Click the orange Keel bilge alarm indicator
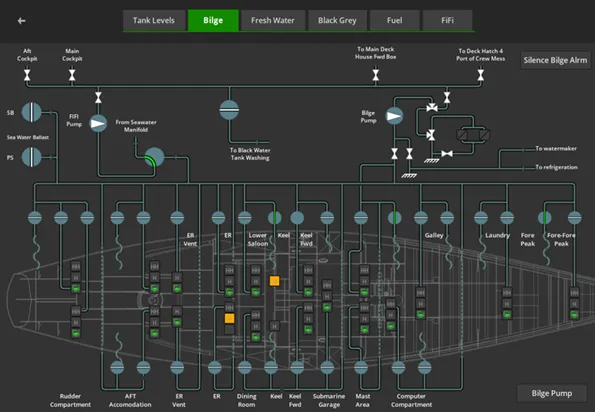 click(x=274, y=281)
